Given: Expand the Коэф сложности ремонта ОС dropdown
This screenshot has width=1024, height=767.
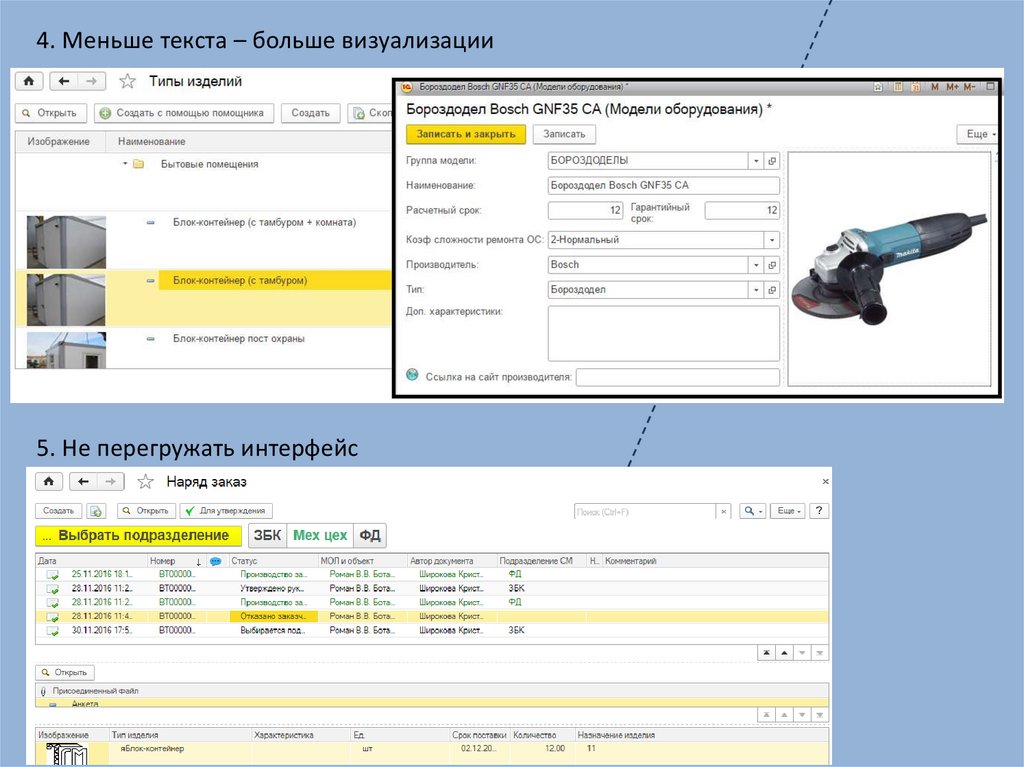Looking at the screenshot, I should pos(771,240).
